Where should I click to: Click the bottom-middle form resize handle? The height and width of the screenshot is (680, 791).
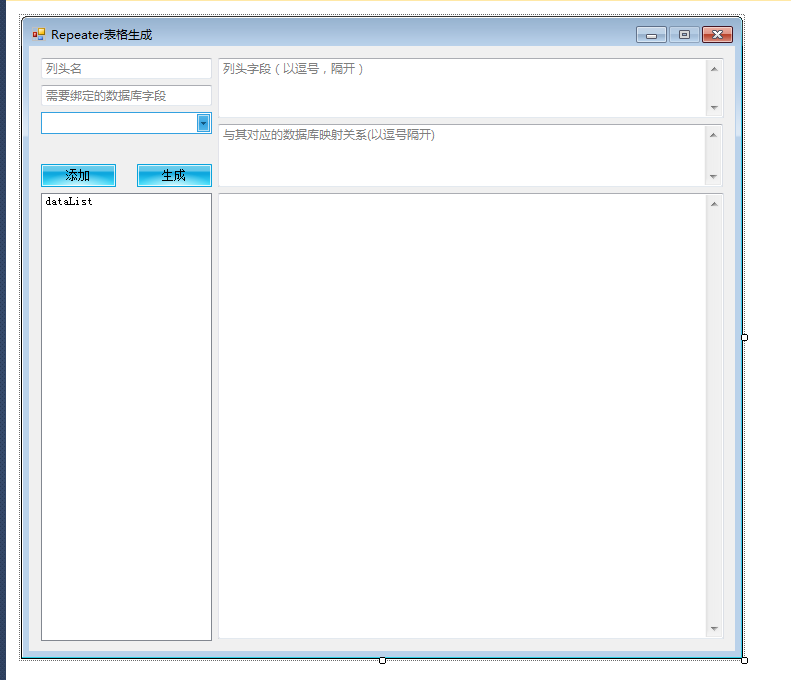(382, 660)
